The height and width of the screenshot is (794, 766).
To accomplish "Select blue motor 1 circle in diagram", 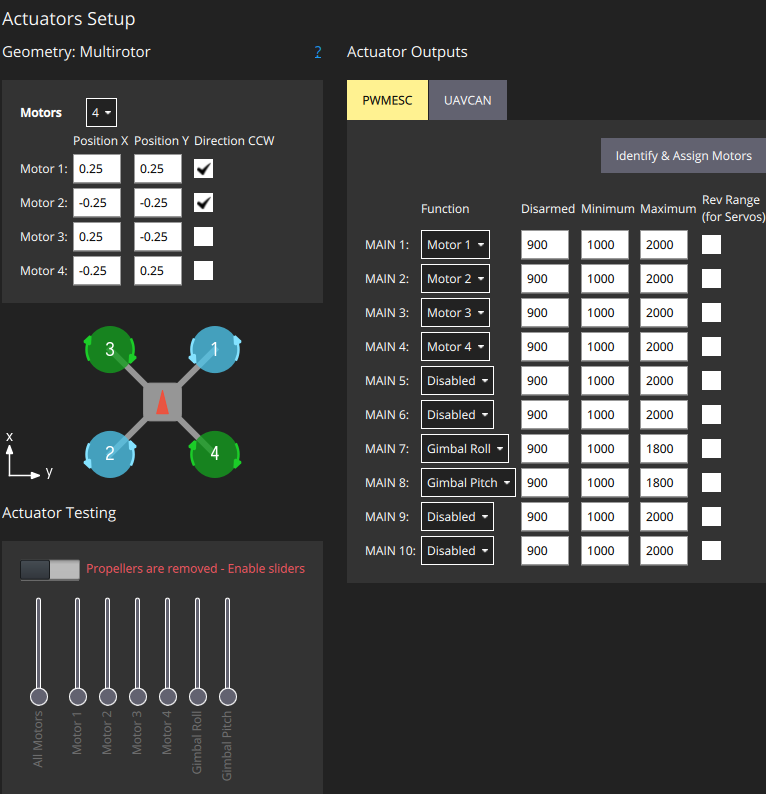I will (x=215, y=349).
